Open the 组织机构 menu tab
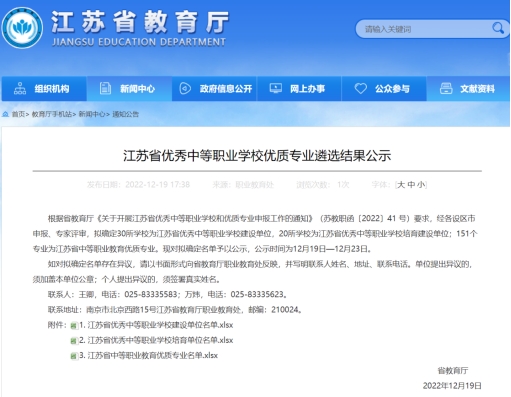Image resolution: width=511 pixels, height=397 pixels. coord(44,89)
